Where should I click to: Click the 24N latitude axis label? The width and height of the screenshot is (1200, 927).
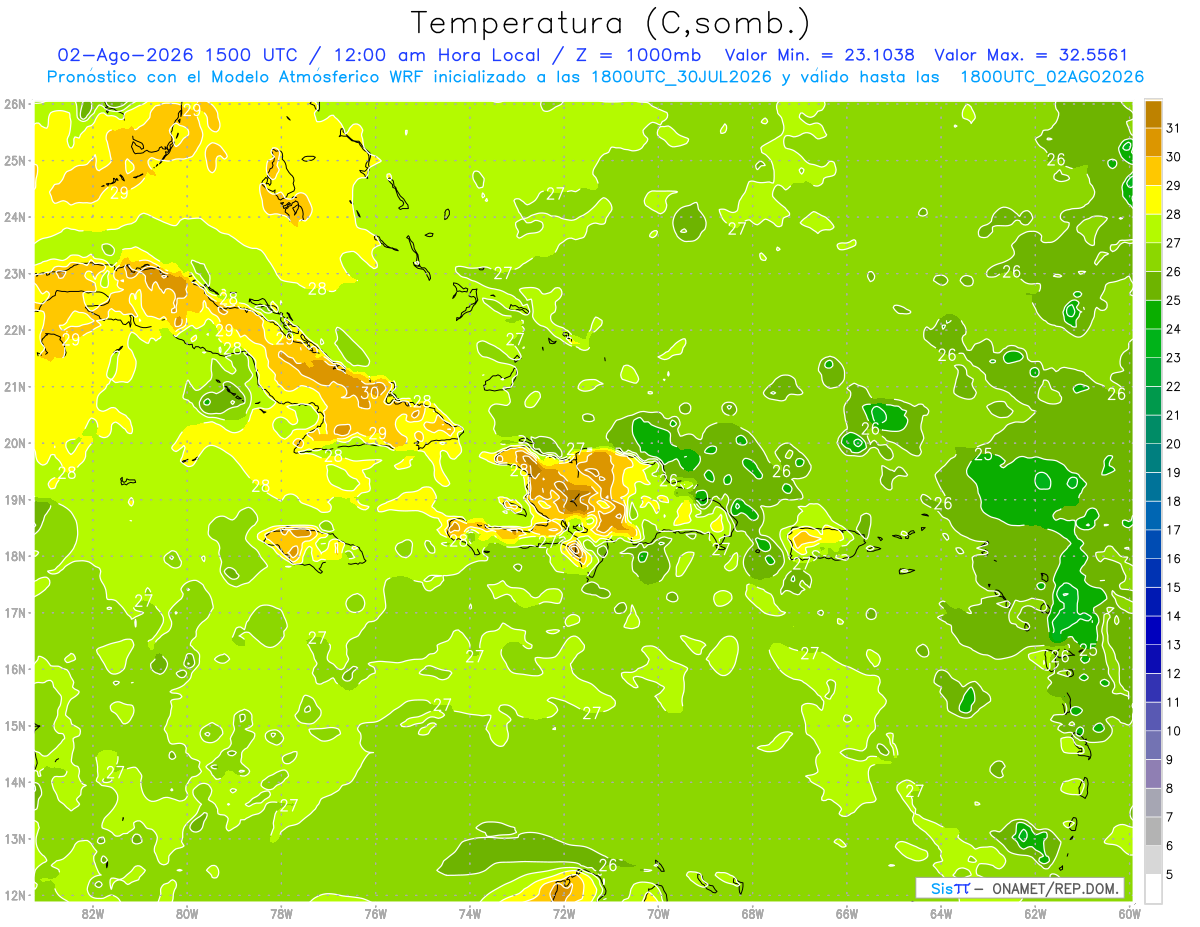[14, 217]
